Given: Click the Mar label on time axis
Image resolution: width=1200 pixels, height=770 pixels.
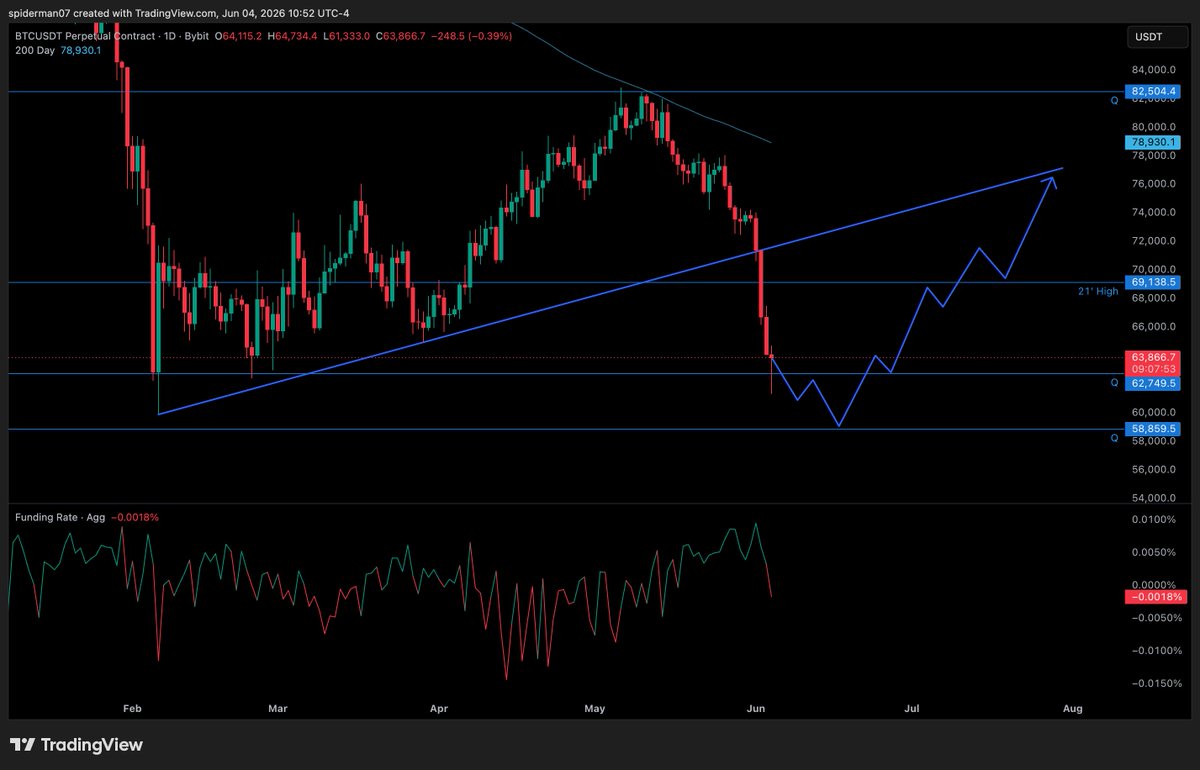Looking at the screenshot, I should pos(279,709).
